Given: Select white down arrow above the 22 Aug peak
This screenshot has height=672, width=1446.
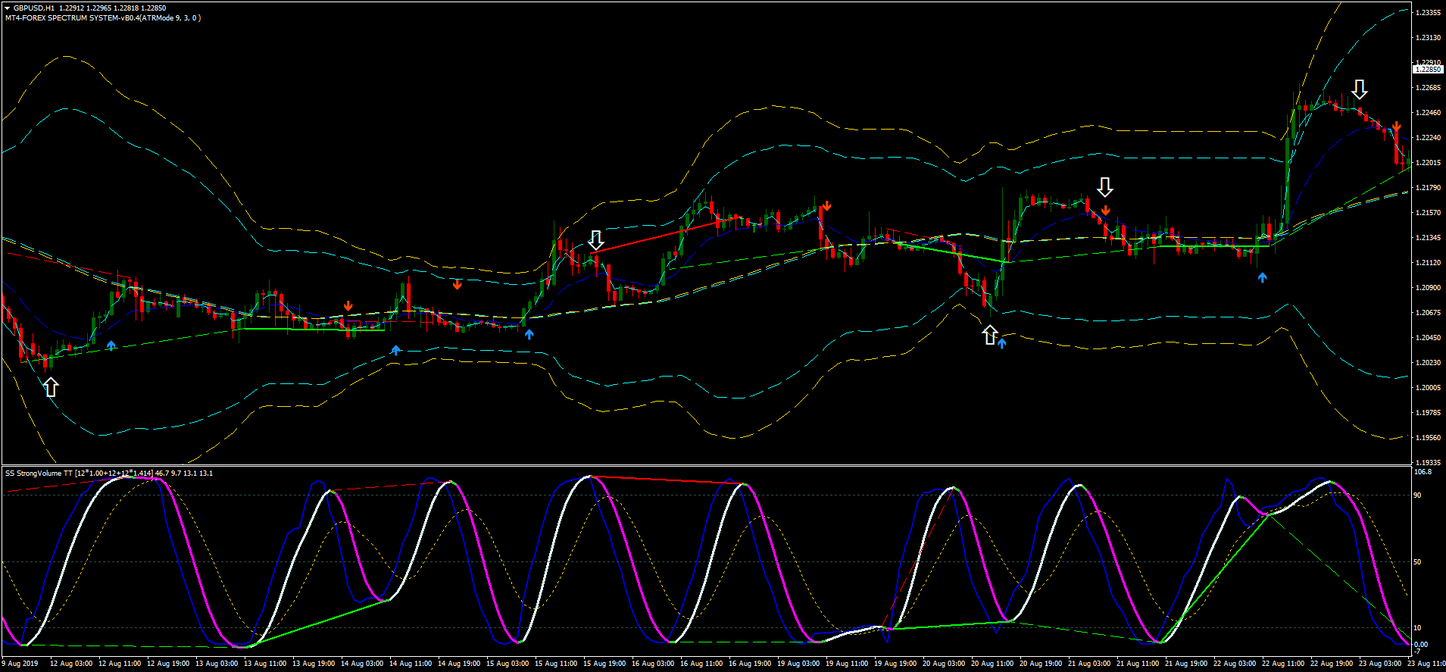Looking at the screenshot, I should (x=1359, y=90).
